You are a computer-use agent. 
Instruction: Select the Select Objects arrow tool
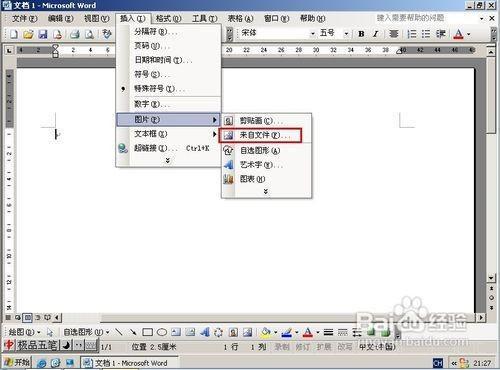click(x=50, y=332)
